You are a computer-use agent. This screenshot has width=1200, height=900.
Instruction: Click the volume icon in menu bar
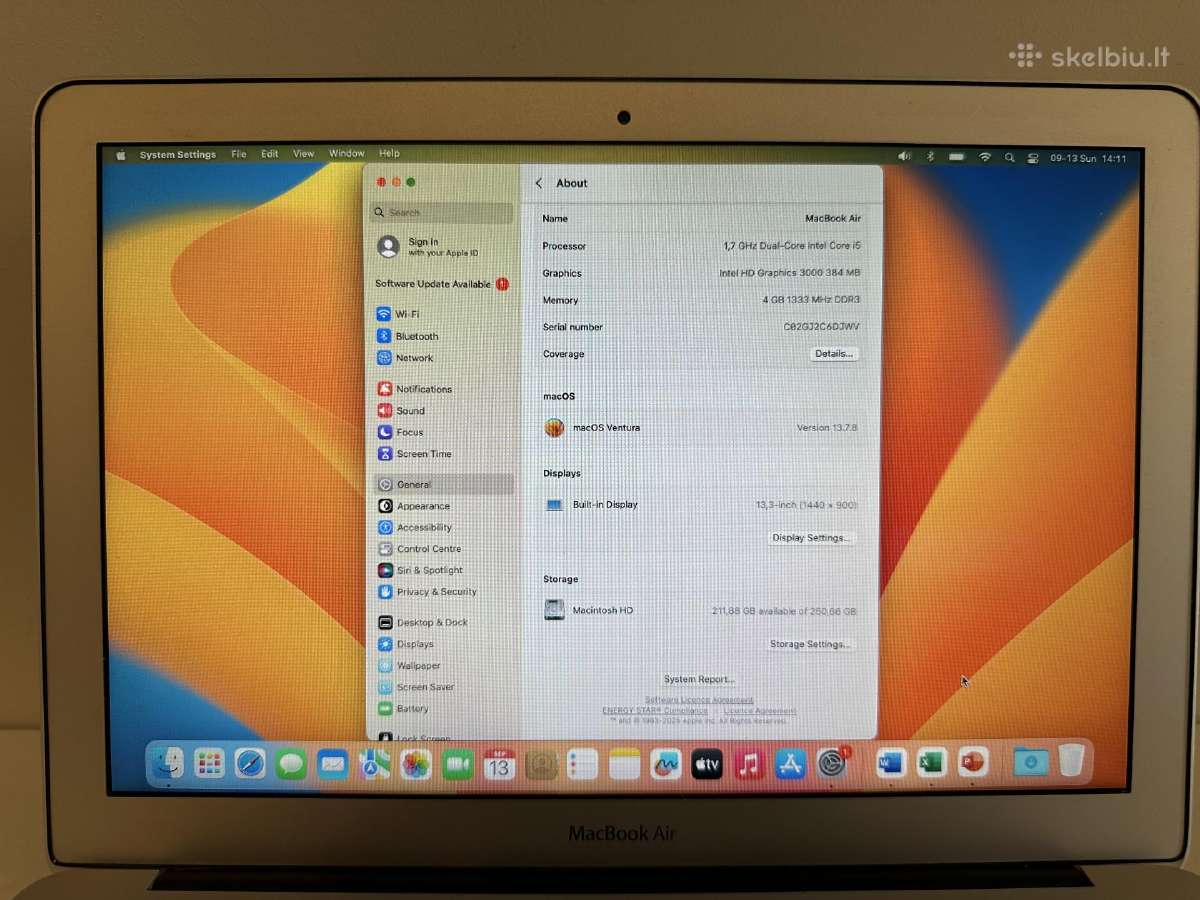[x=904, y=157]
